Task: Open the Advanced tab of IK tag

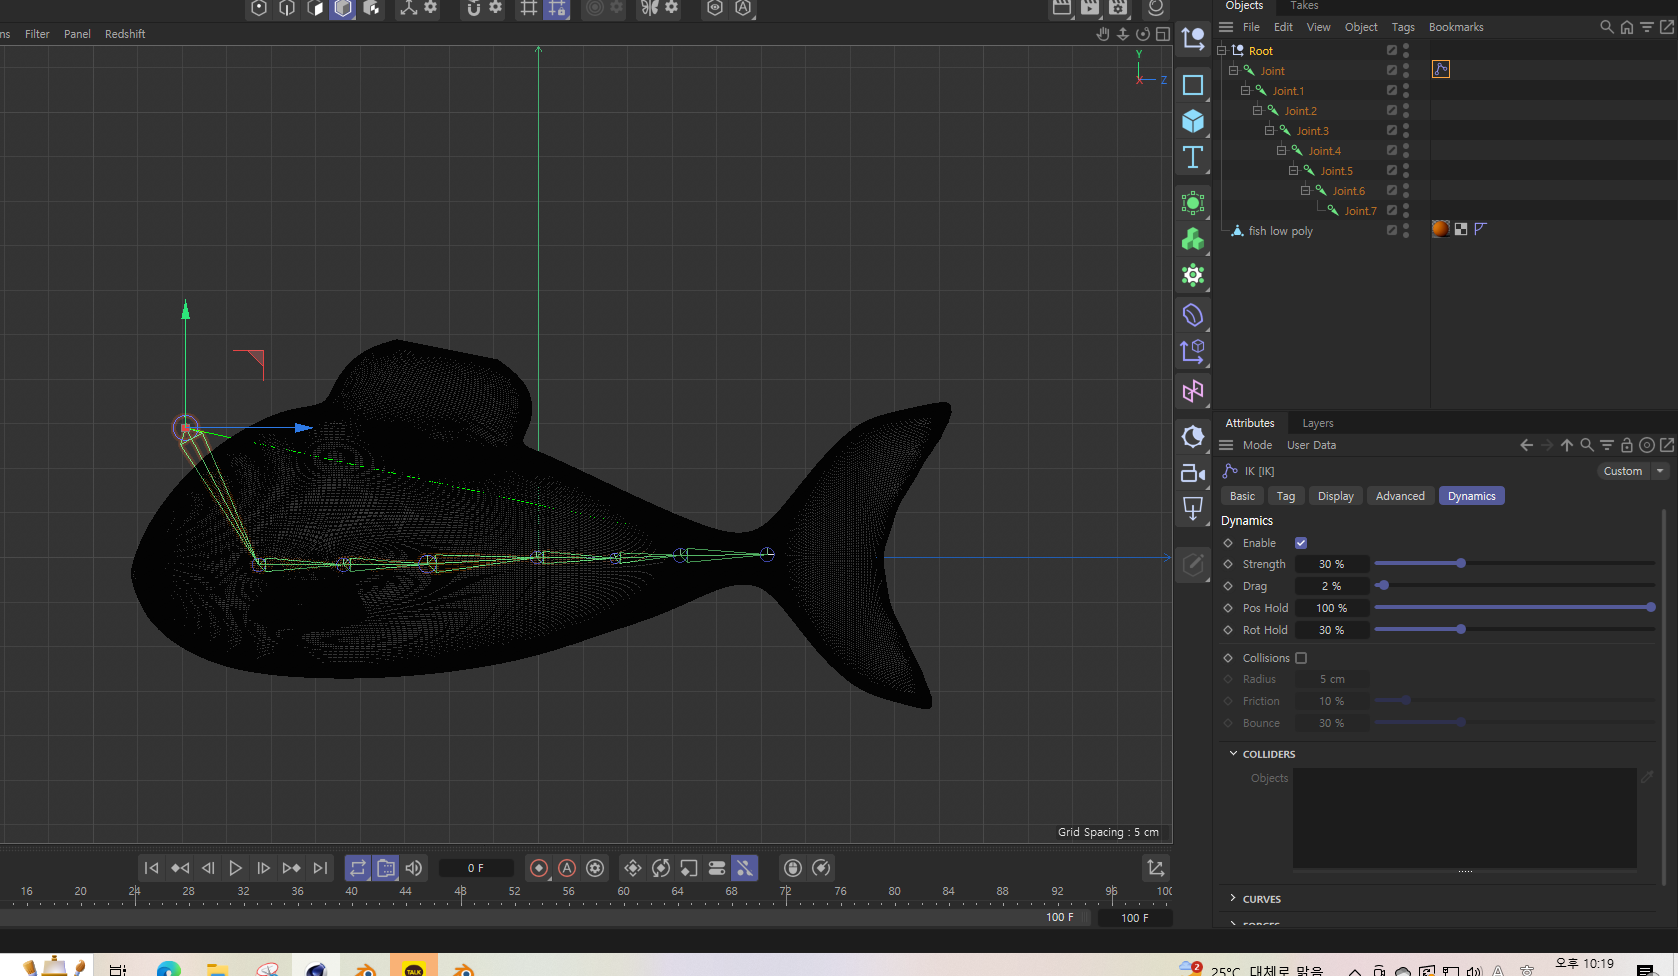Action: (1400, 496)
